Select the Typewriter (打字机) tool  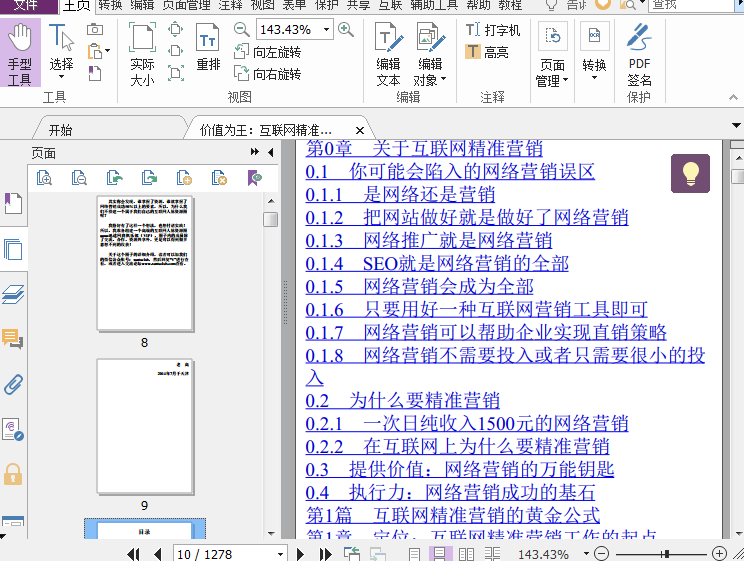point(493,30)
